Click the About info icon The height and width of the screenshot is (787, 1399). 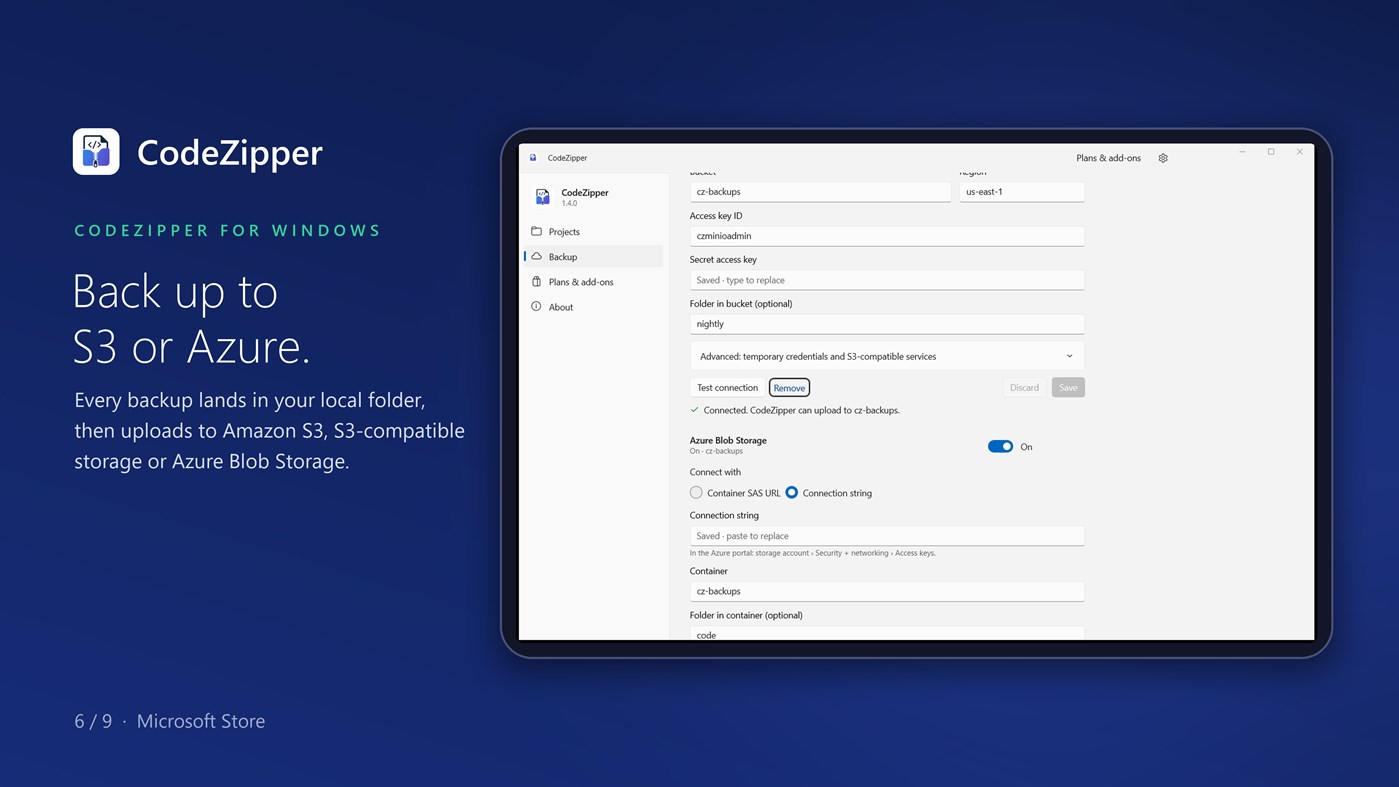pyautogui.click(x=537, y=307)
